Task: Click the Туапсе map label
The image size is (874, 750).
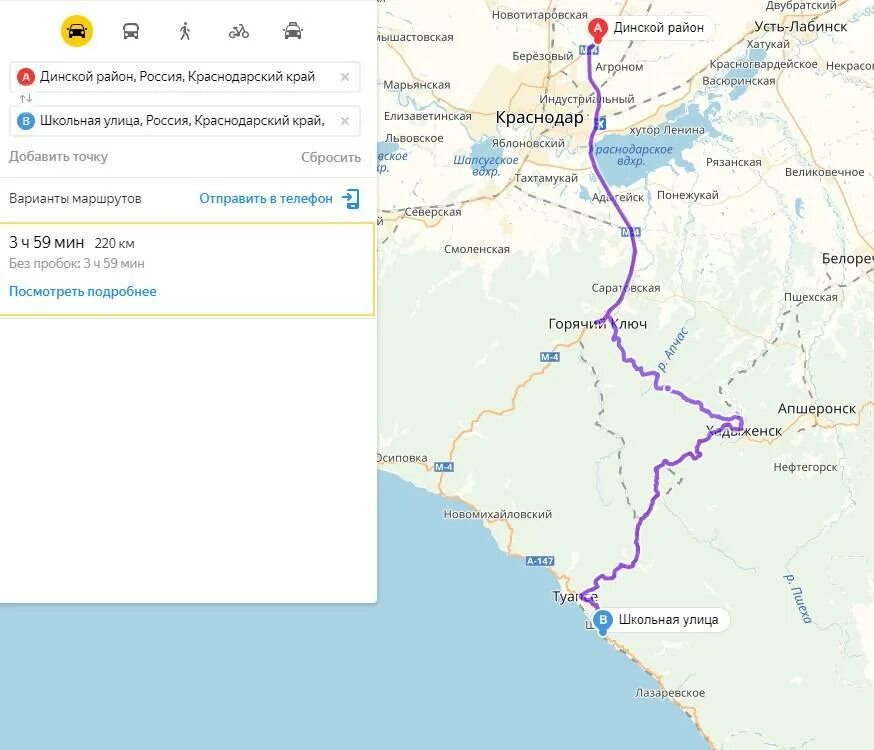Action: [x=575, y=597]
